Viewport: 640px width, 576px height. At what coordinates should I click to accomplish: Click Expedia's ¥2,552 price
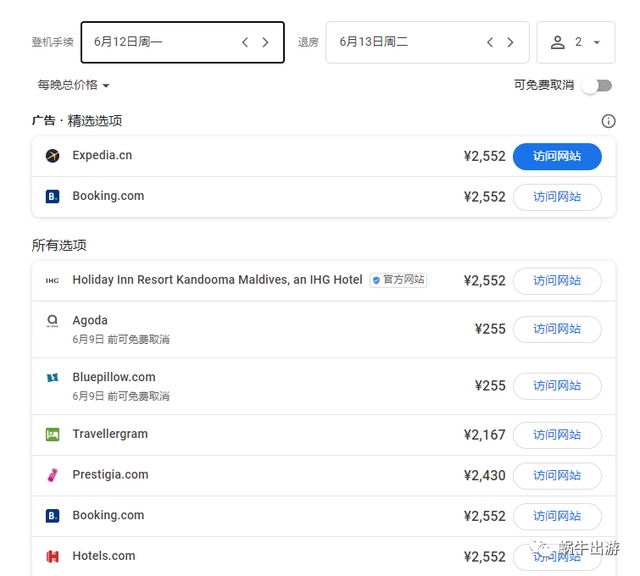click(x=484, y=156)
